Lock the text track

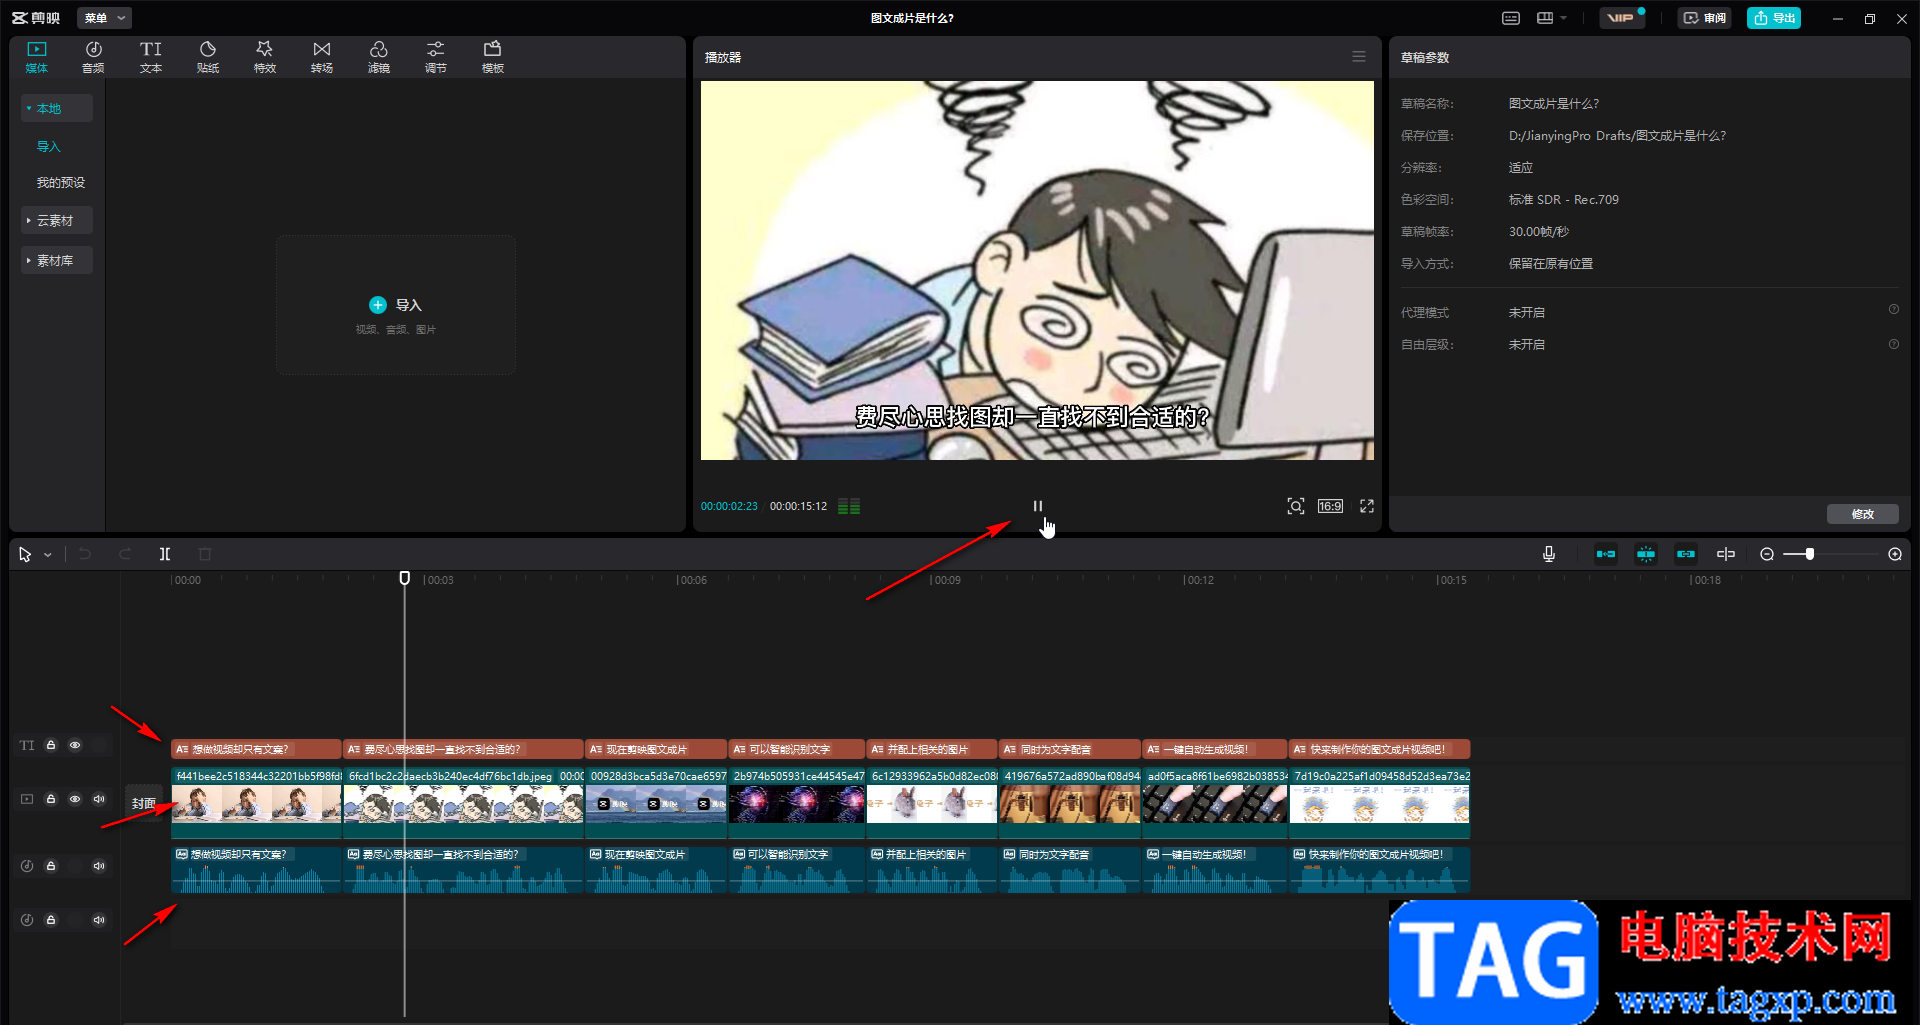(x=51, y=745)
